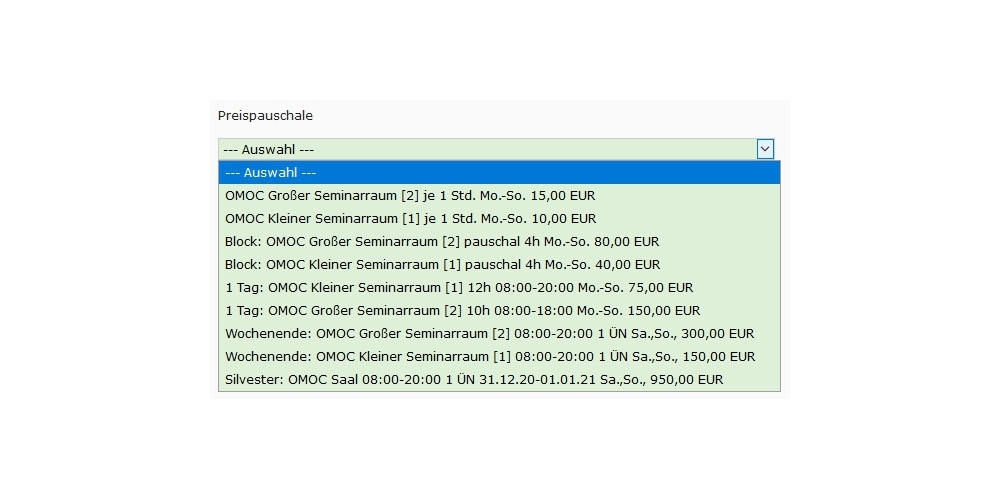Screen dimensions: 1000x500
Task: Select Block Kleiner Seminarraum pauschal 4h 40,00 EUR
Action: point(499,264)
